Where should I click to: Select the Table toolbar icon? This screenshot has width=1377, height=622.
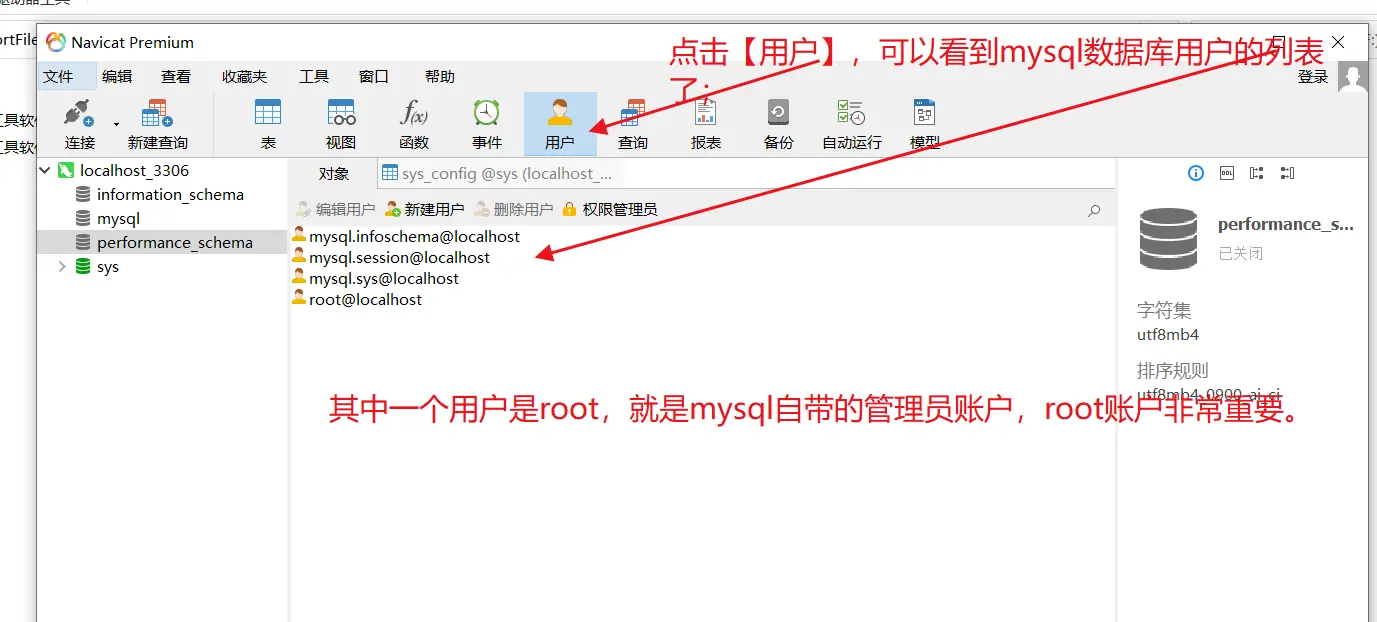coord(268,124)
